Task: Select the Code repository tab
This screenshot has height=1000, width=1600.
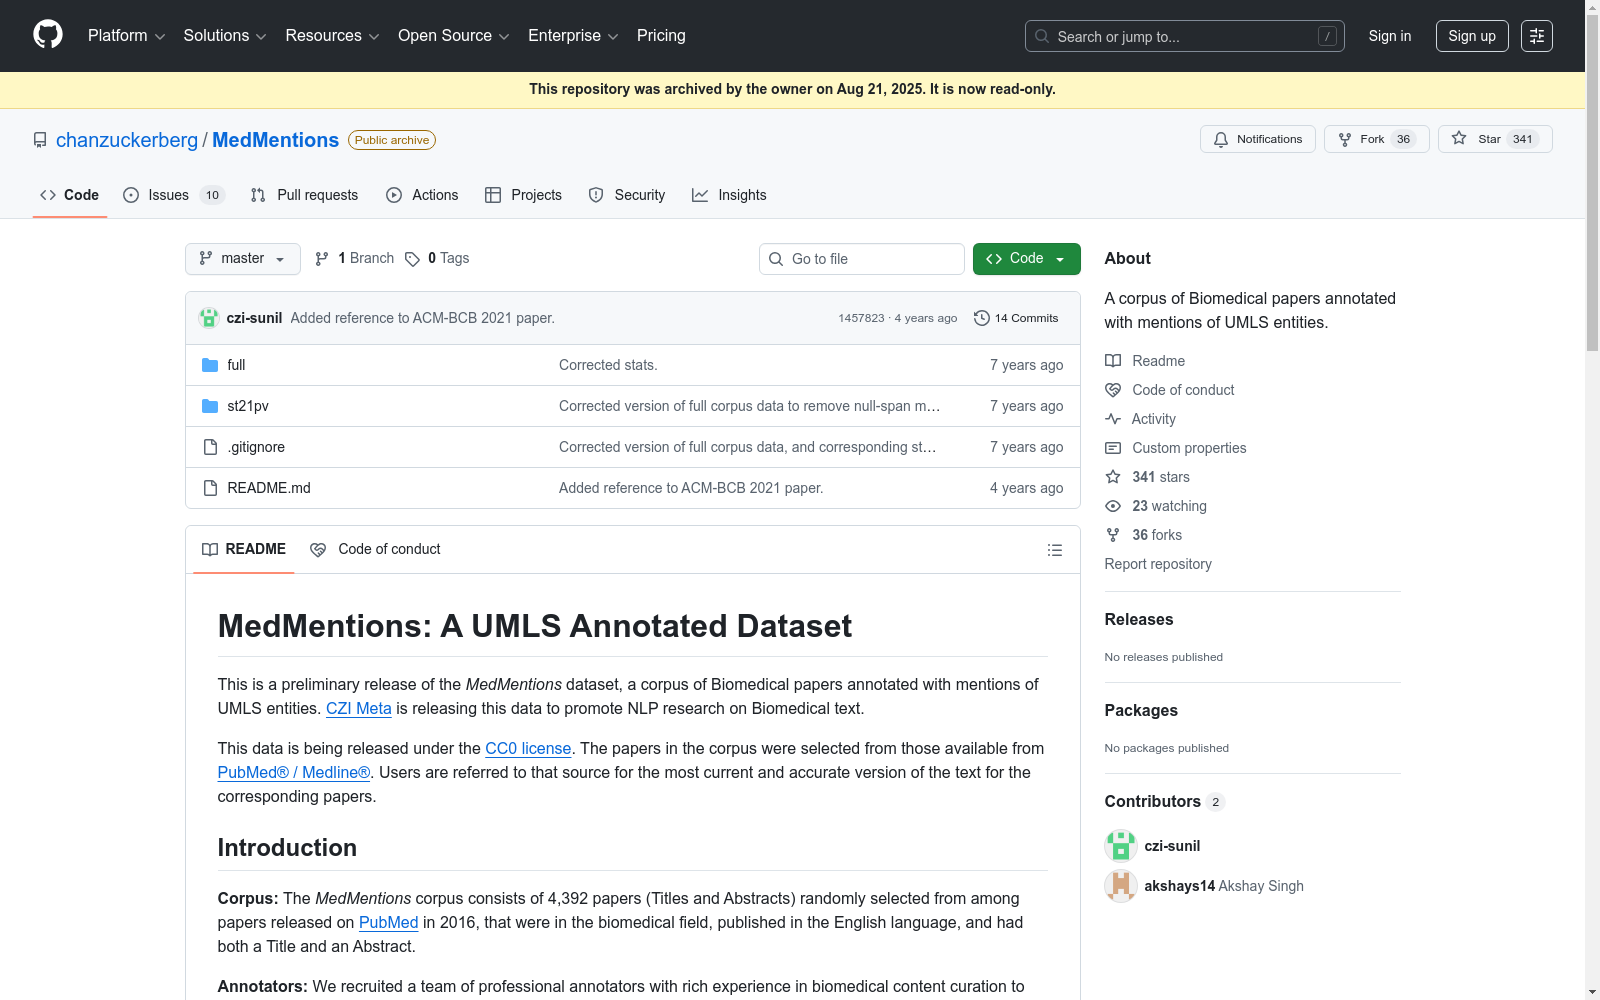Action: pyautogui.click(x=70, y=195)
